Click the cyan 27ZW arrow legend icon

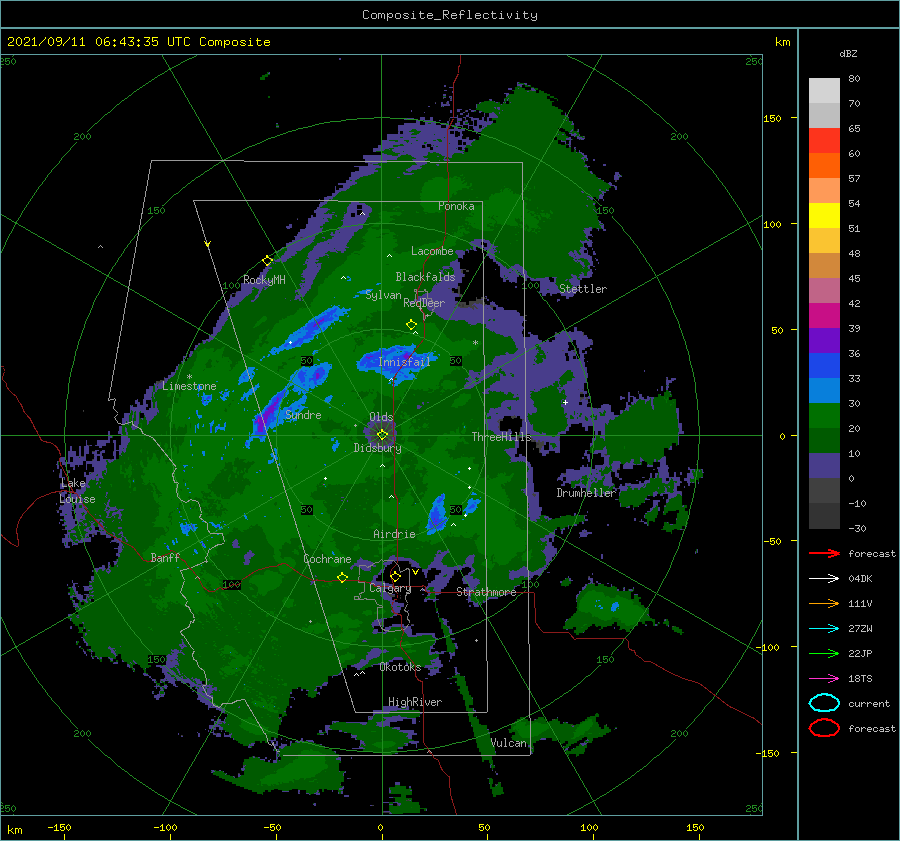(x=824, y=629)
